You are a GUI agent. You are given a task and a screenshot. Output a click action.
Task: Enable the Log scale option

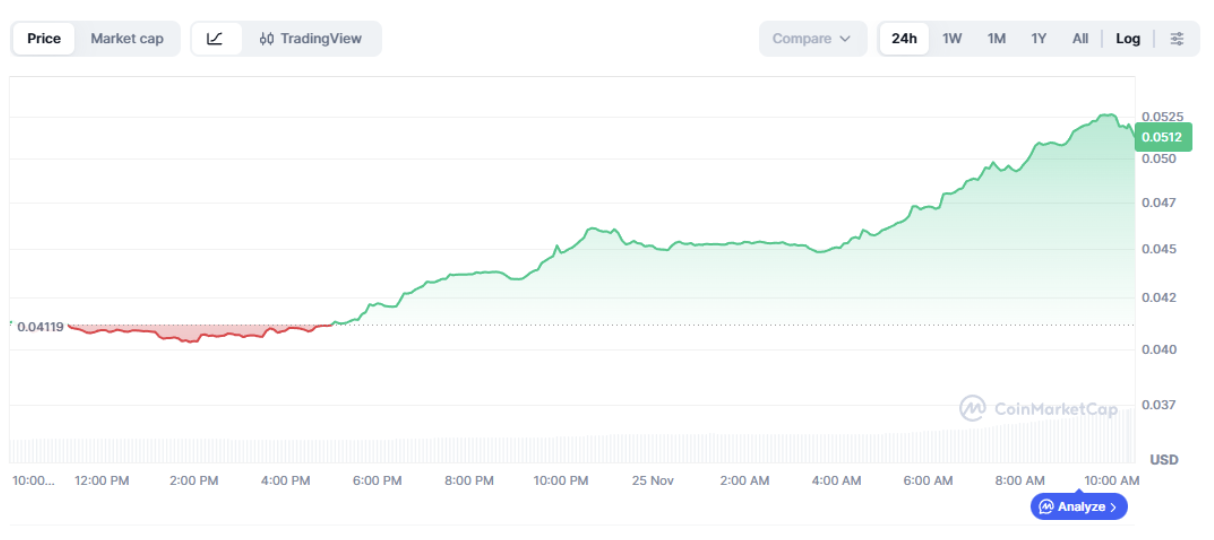pos(1128,39)
